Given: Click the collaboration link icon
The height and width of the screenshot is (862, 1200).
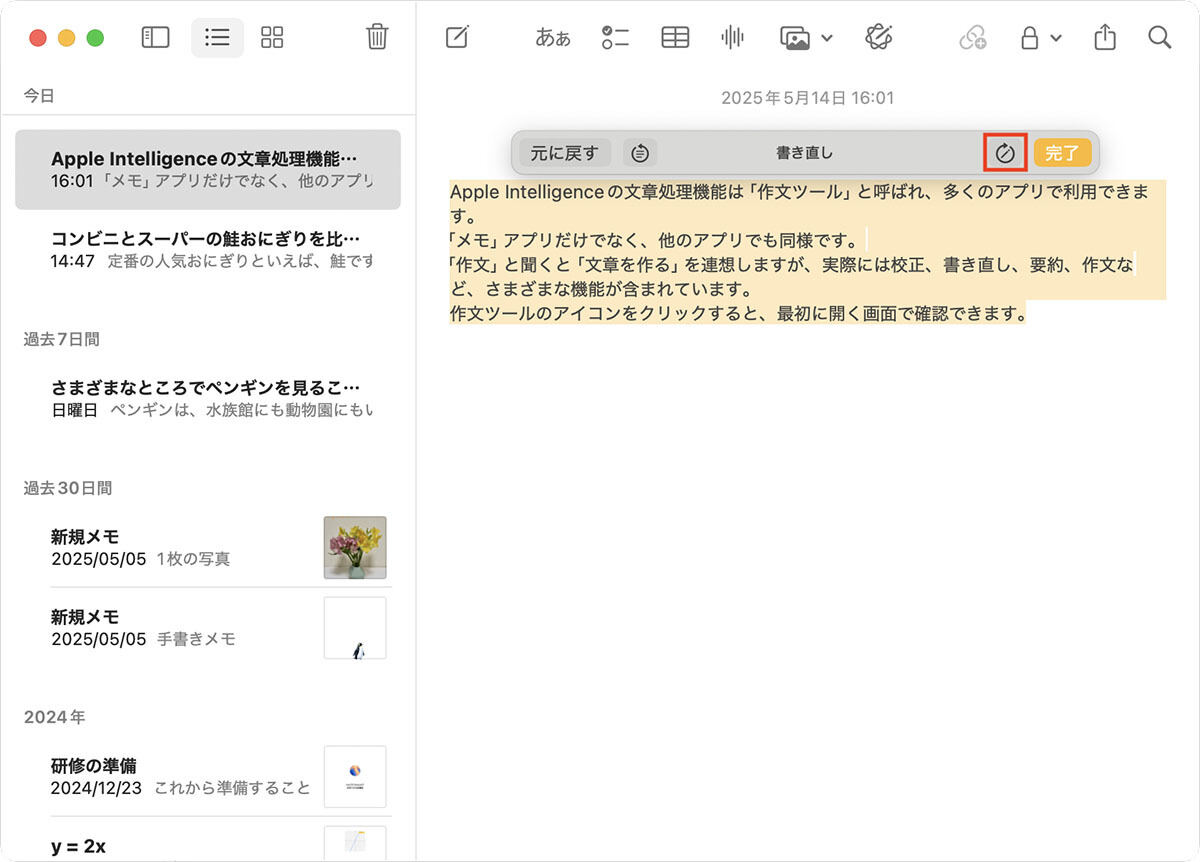Looking at the screenshot, I should point(972,38).
